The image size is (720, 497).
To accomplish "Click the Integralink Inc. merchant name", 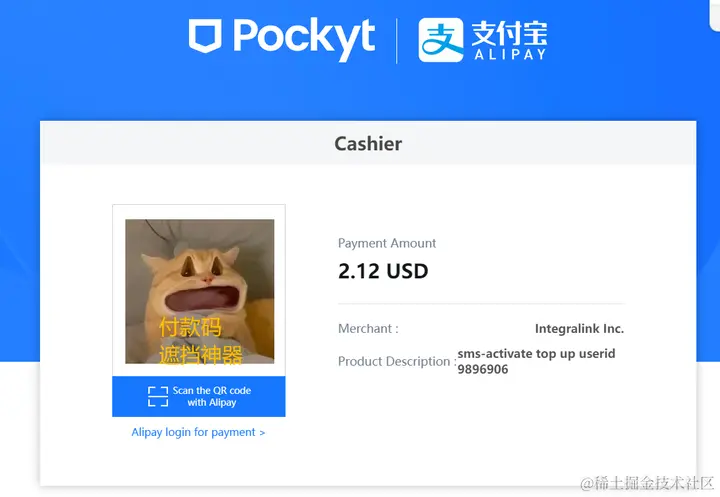I will pos(579,329).
